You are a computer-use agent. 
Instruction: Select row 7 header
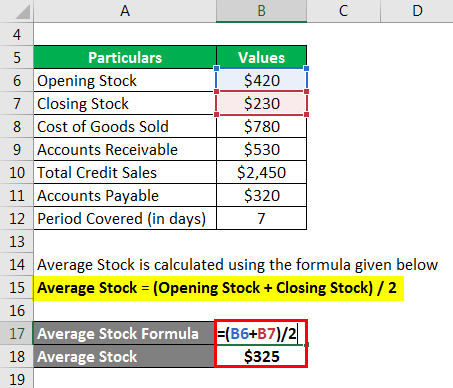(x=17, y=103)
